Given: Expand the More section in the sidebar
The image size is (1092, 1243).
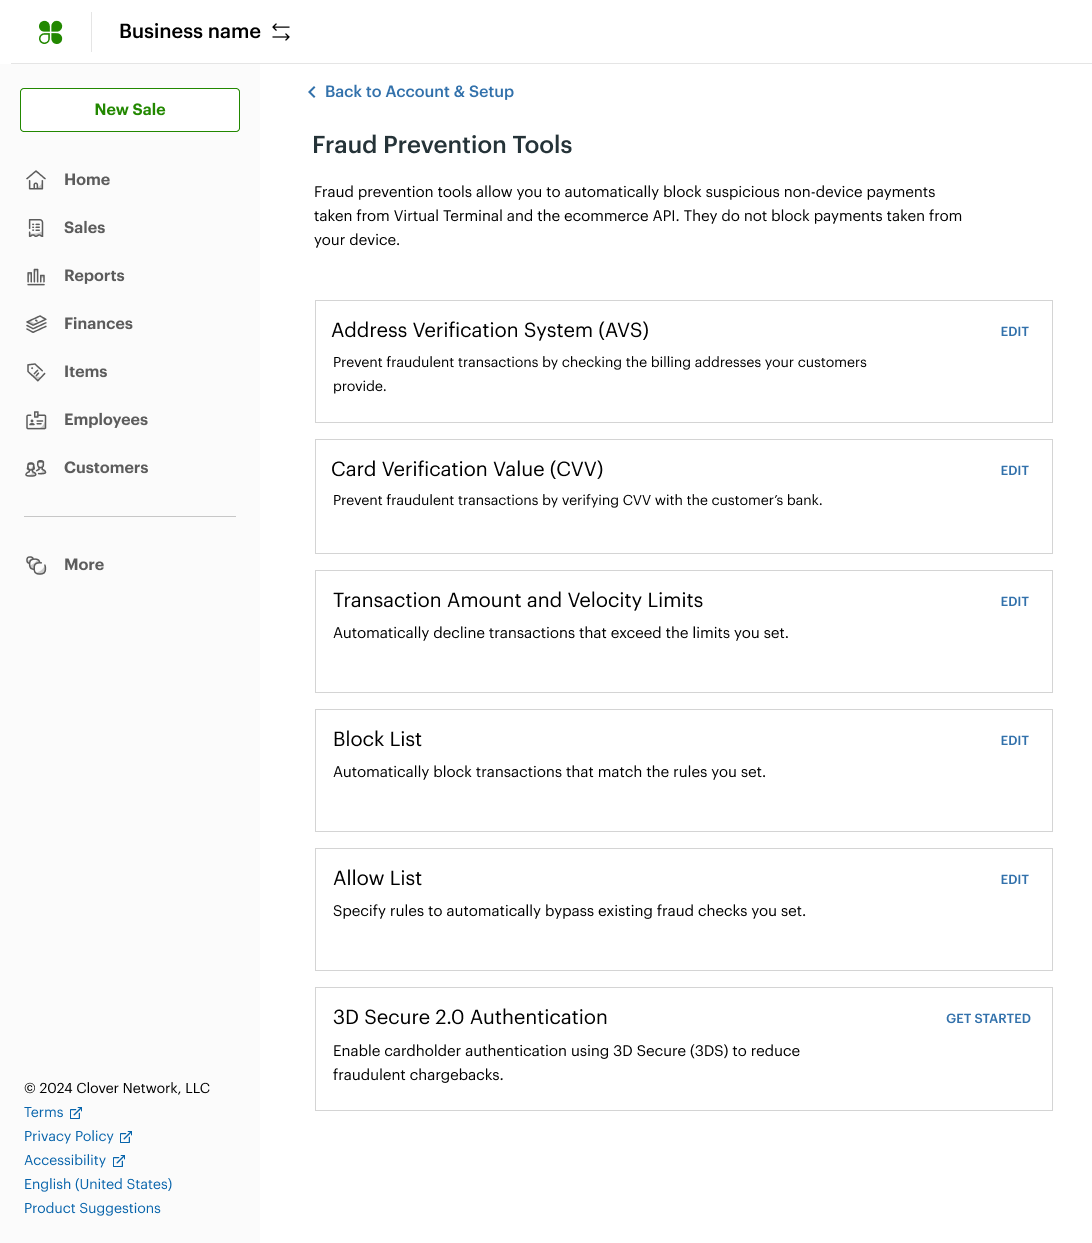Looking at the screenshot, I should coord(84,564).
